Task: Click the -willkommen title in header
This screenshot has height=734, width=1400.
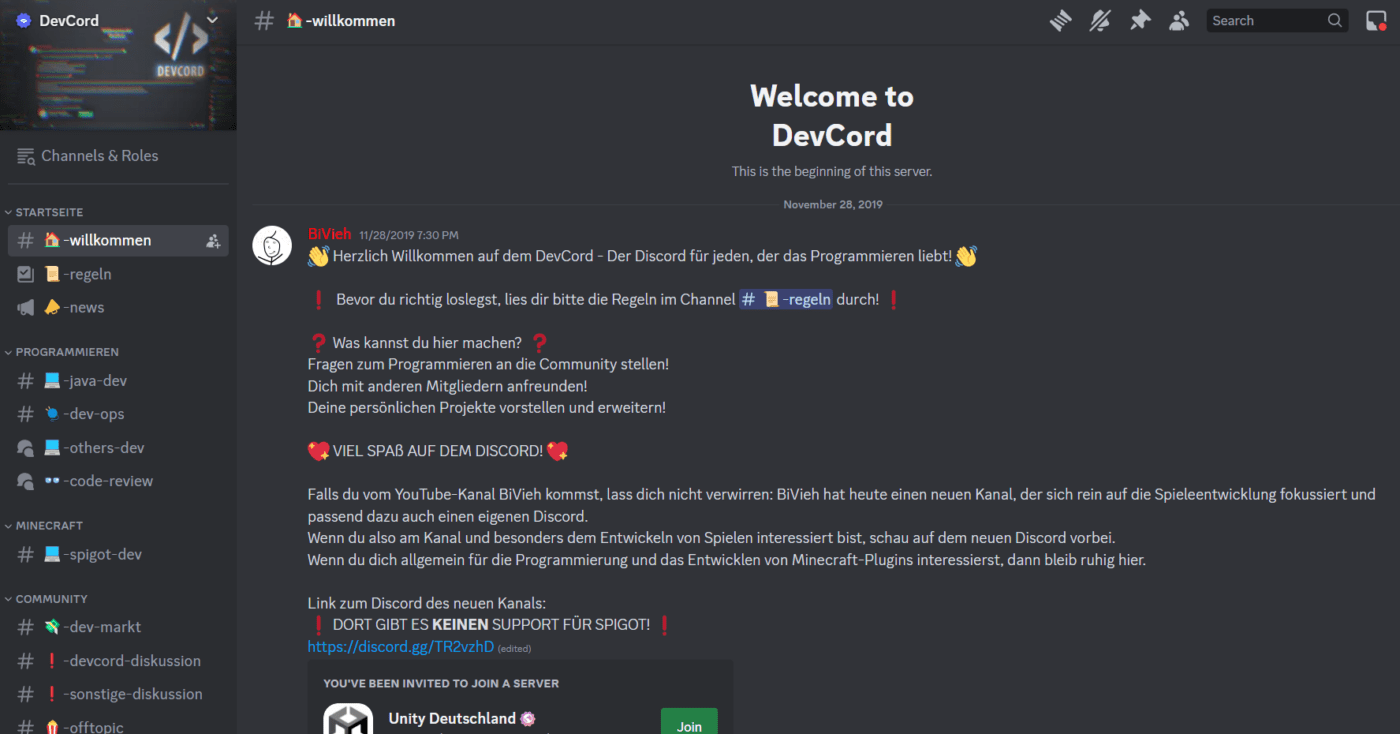Action: (x=340, y=20)
